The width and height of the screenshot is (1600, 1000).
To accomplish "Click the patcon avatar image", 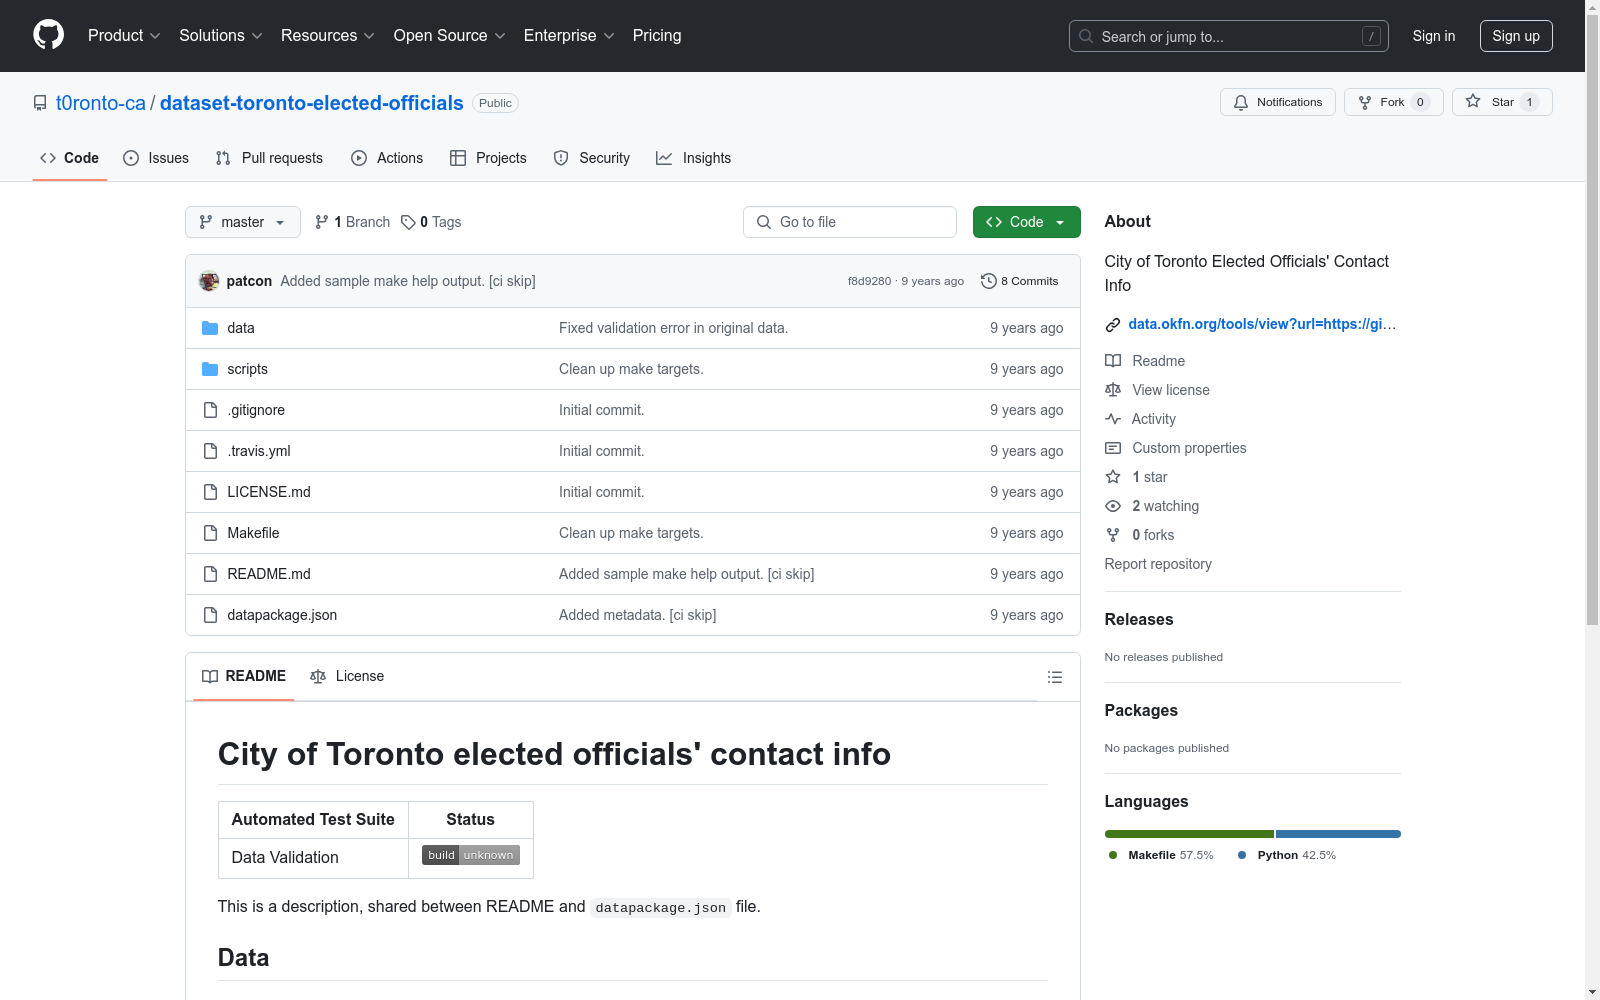I will pyautogui.click(x=209, y=281).
